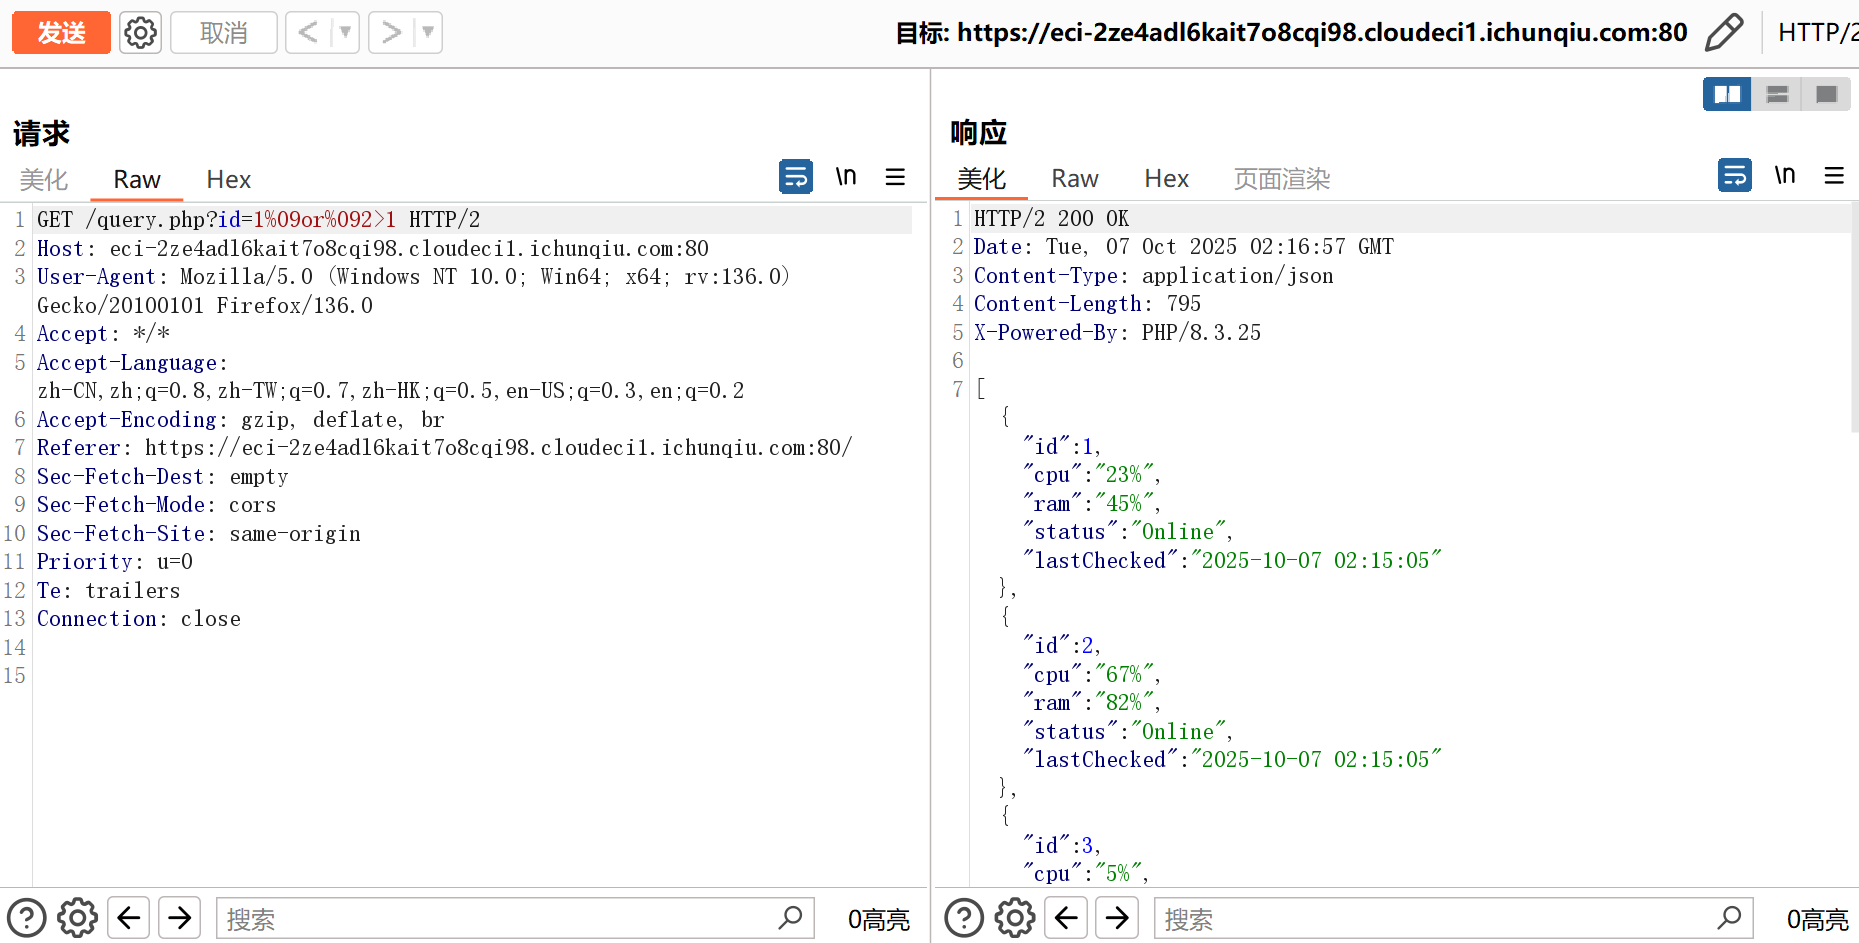Screen dimensions: 1859x943
Task: Switch to the combined tabbed layout view
Action: [x=1826, y=94]
